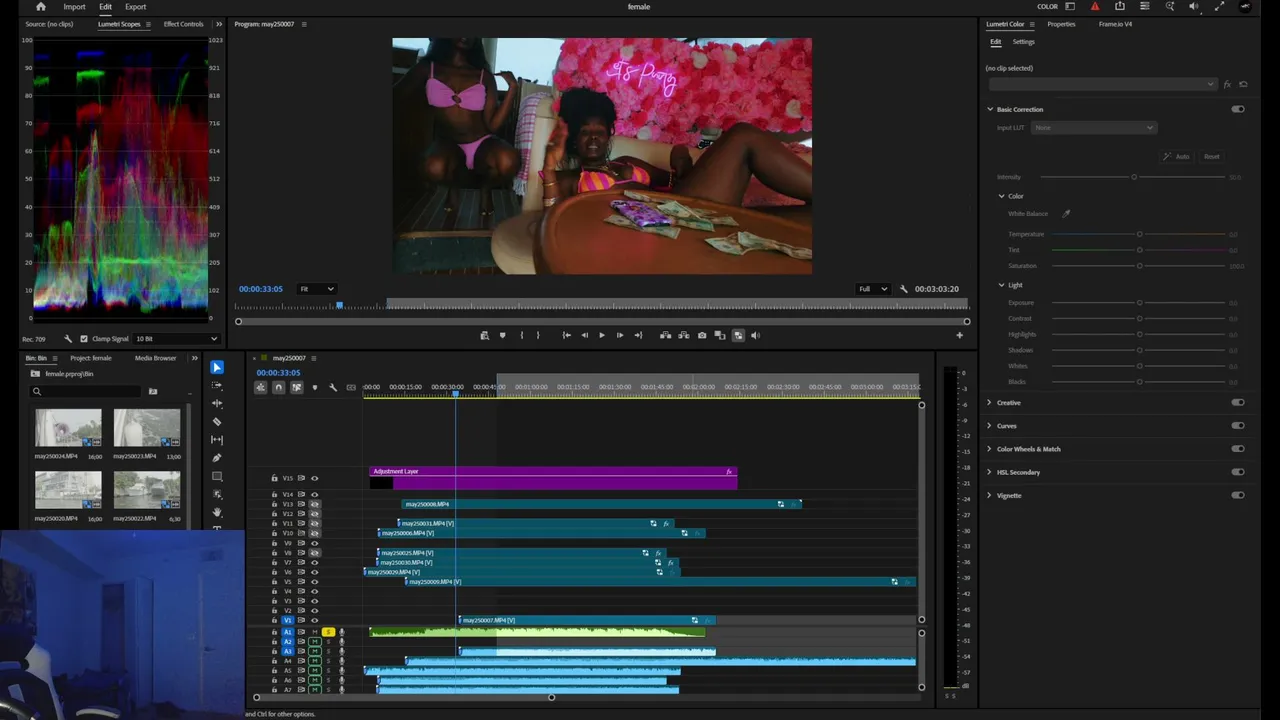Open Settings tab in Lumetri Color
The height and width of the screenshot is (720, 1280).
pos(1023,42)
